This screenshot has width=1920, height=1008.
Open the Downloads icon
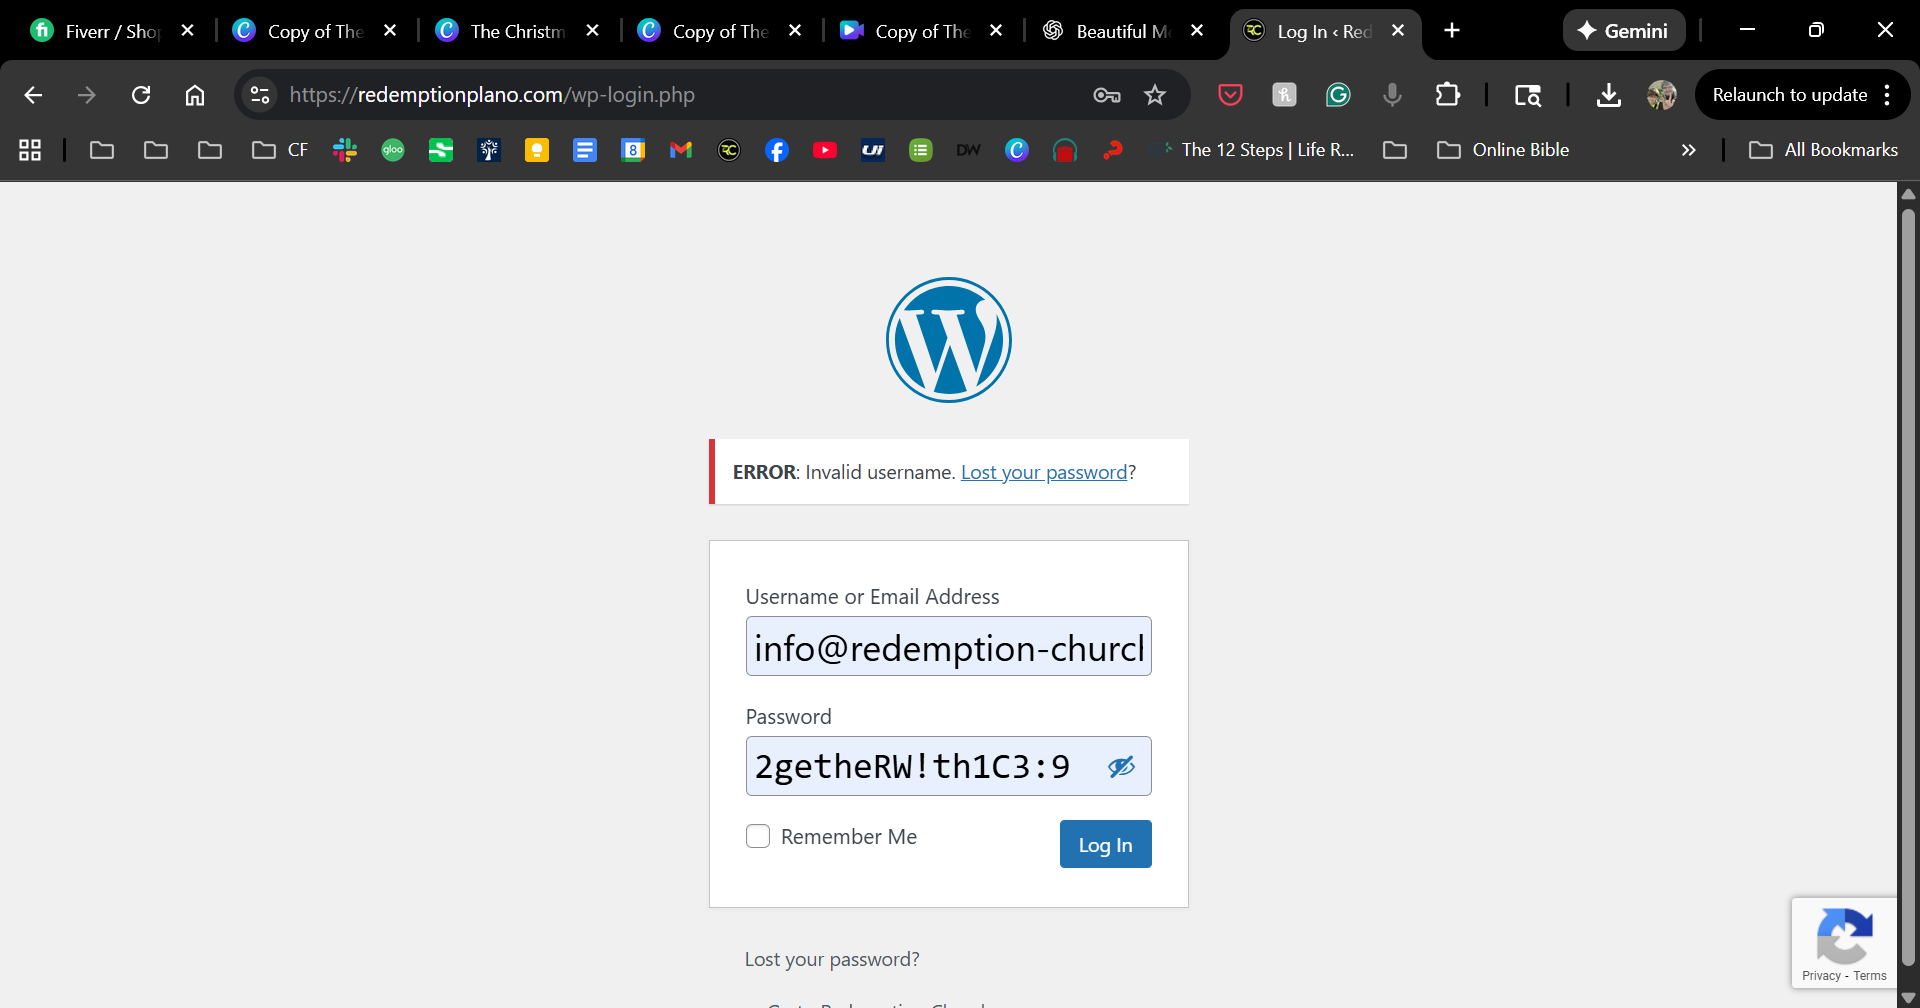[1608, 95]
